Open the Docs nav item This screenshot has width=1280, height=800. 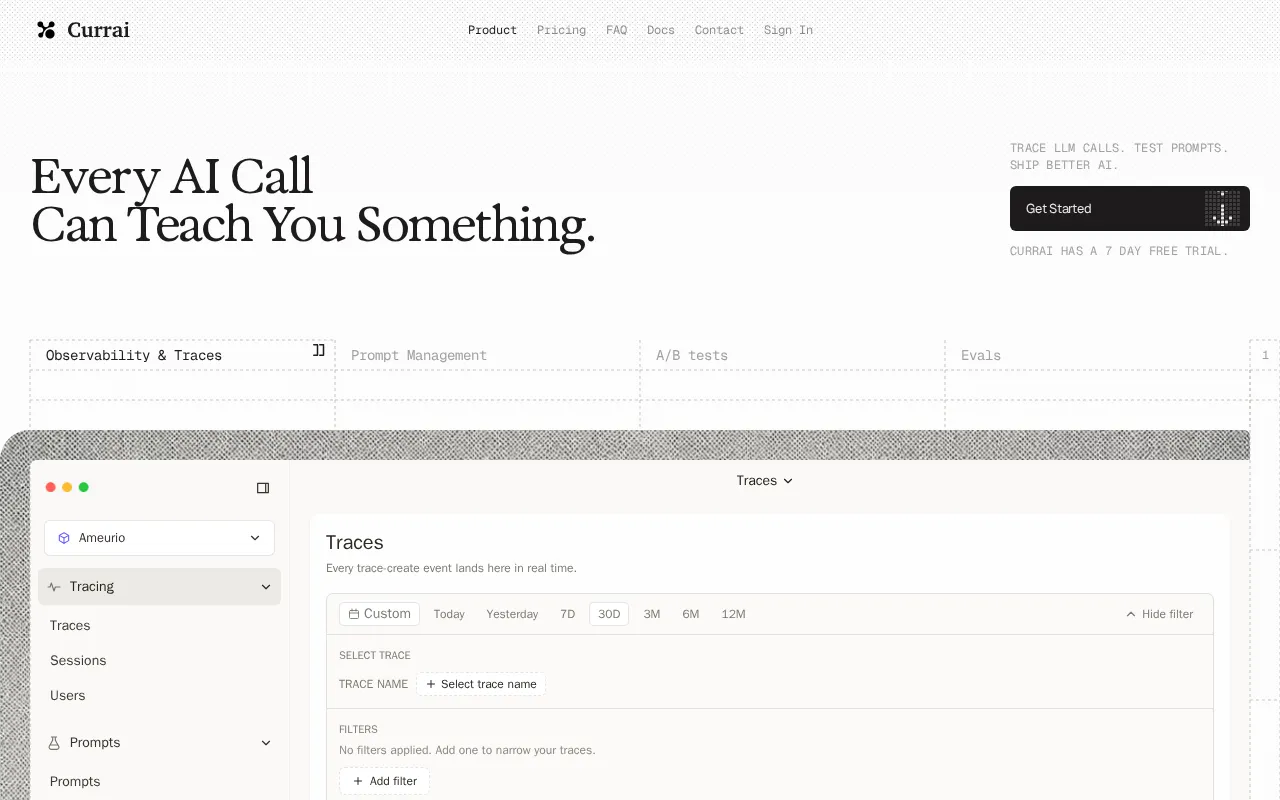pos(660,30)
